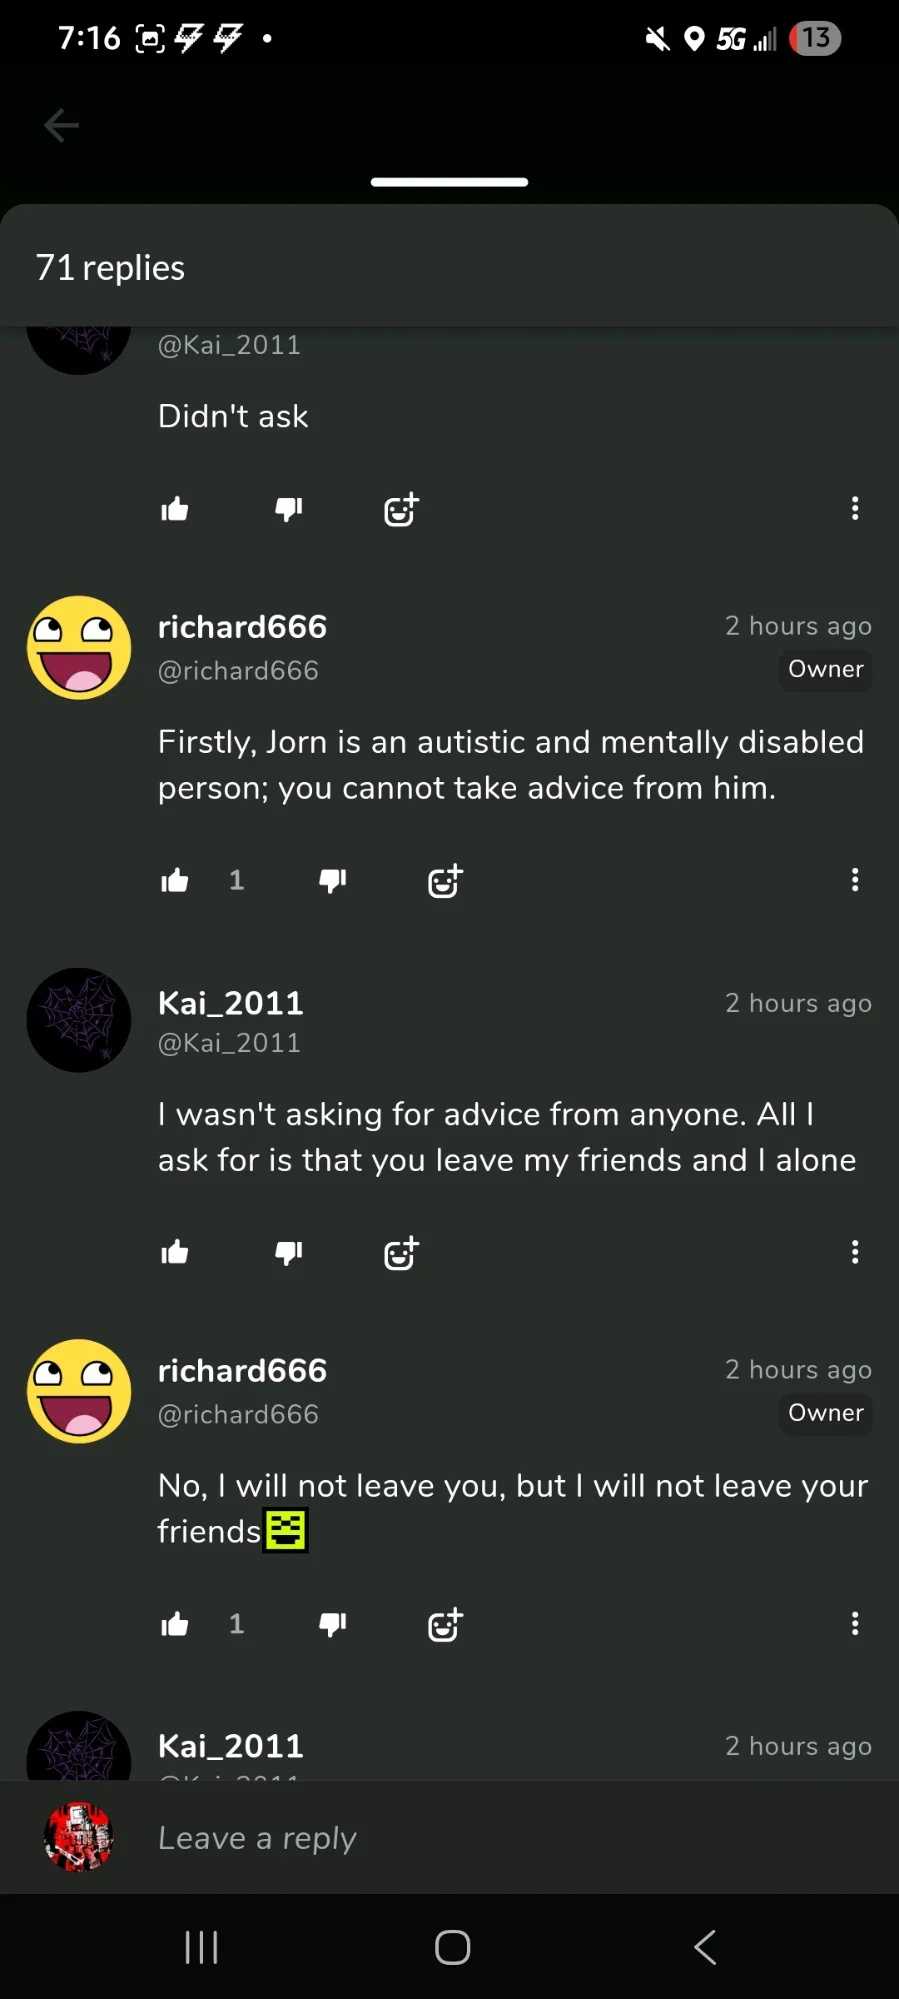
Task: Dislike richard666's reply about Jorn
Action: (333, 880)
